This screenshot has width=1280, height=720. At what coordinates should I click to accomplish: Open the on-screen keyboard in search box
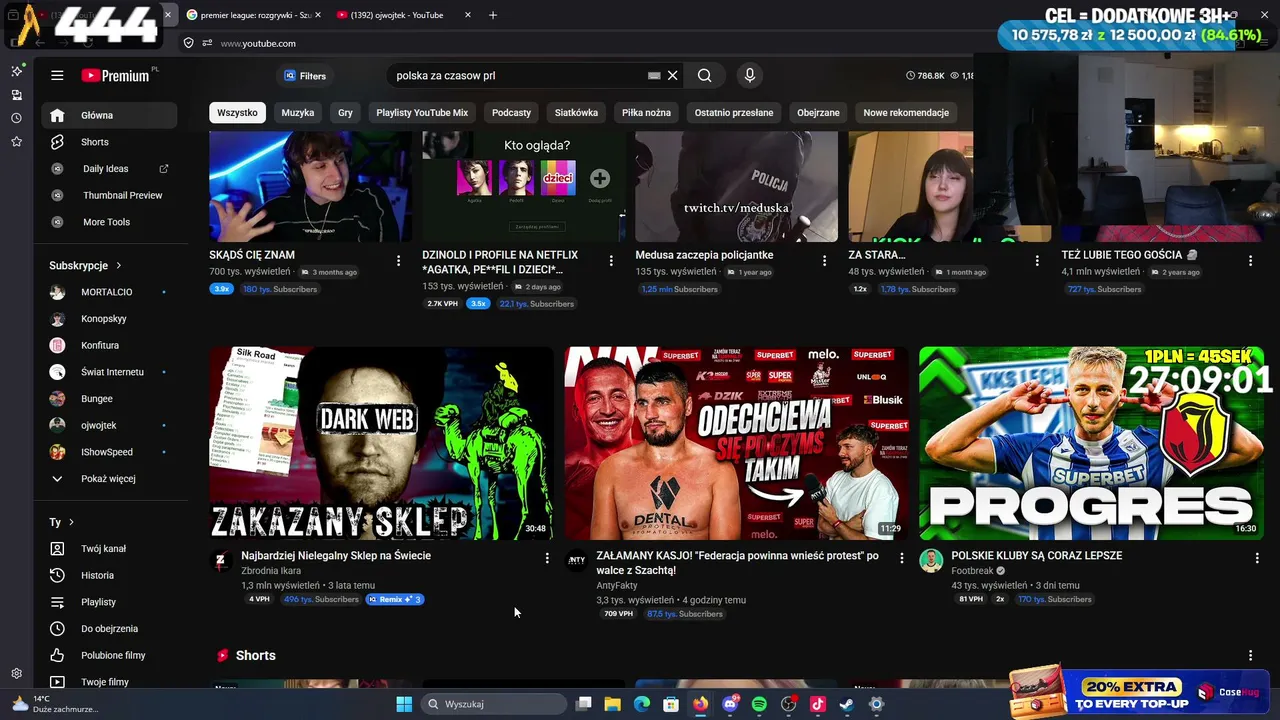pyautogui.click(x=654, y=76)
